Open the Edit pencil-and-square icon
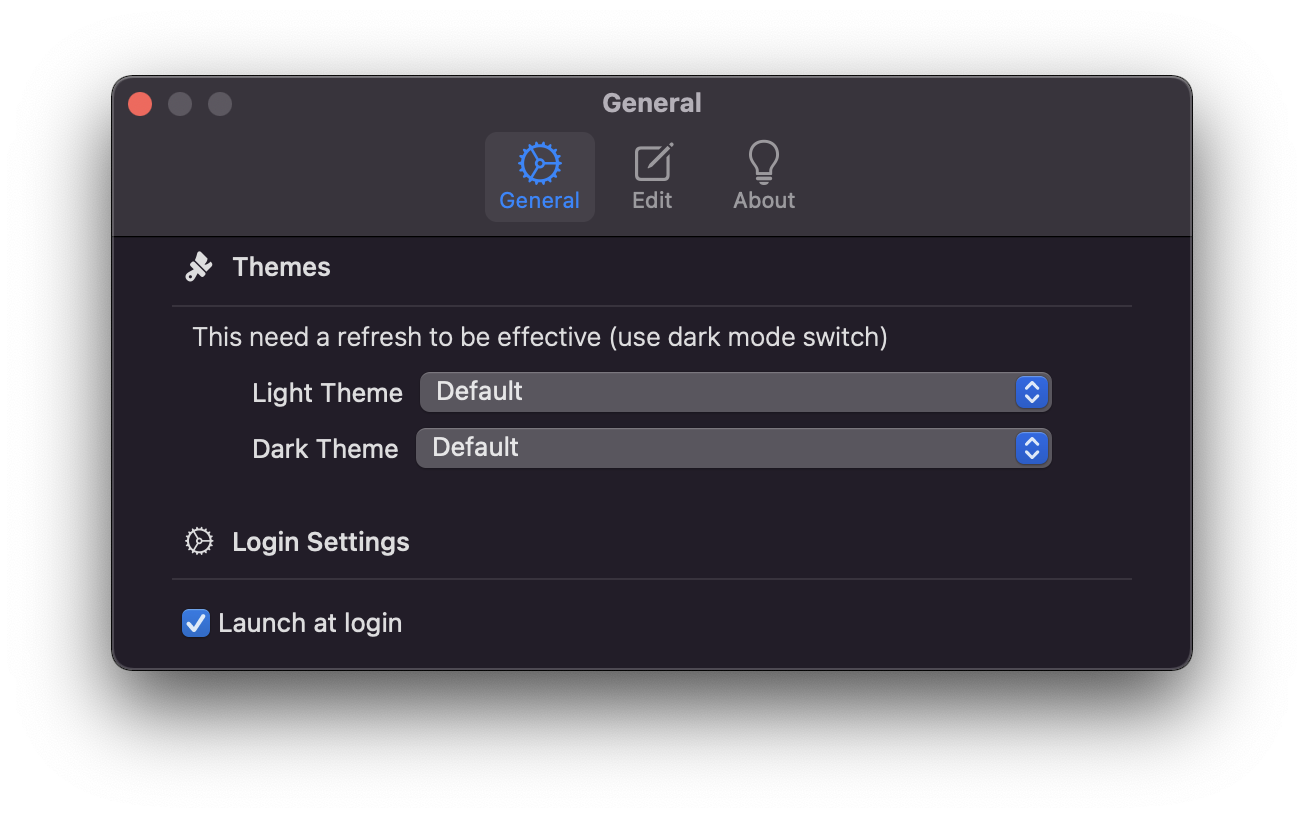Viewport: 1304px width, 818px height. click(653, 163)
